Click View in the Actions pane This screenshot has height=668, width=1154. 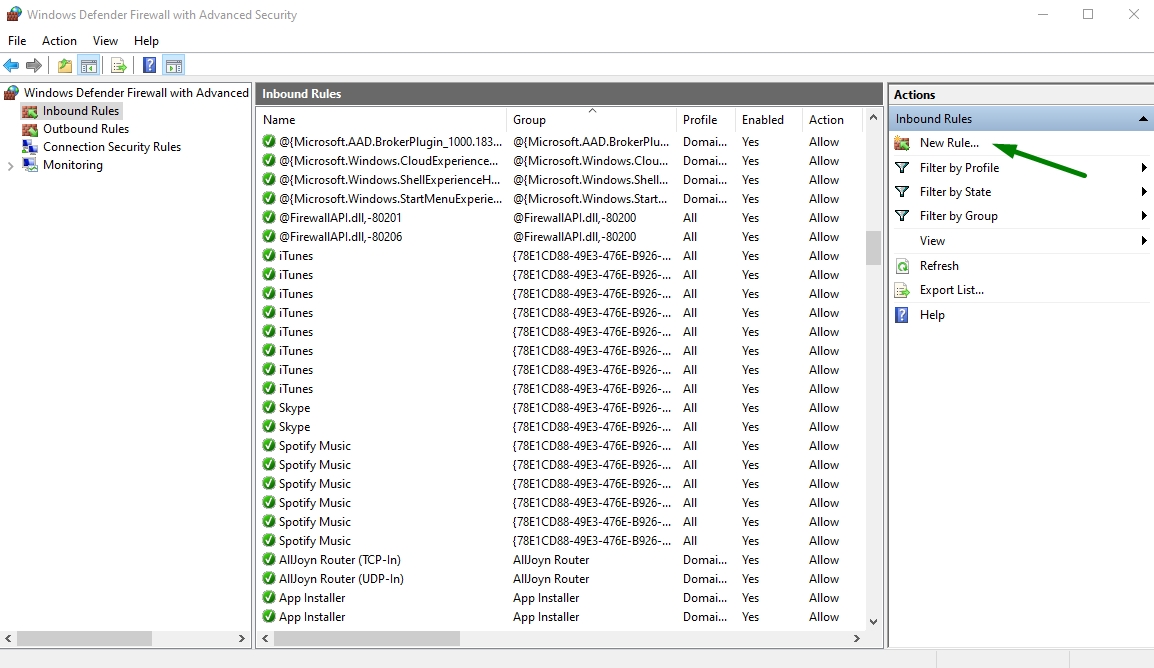coord(932,241)
